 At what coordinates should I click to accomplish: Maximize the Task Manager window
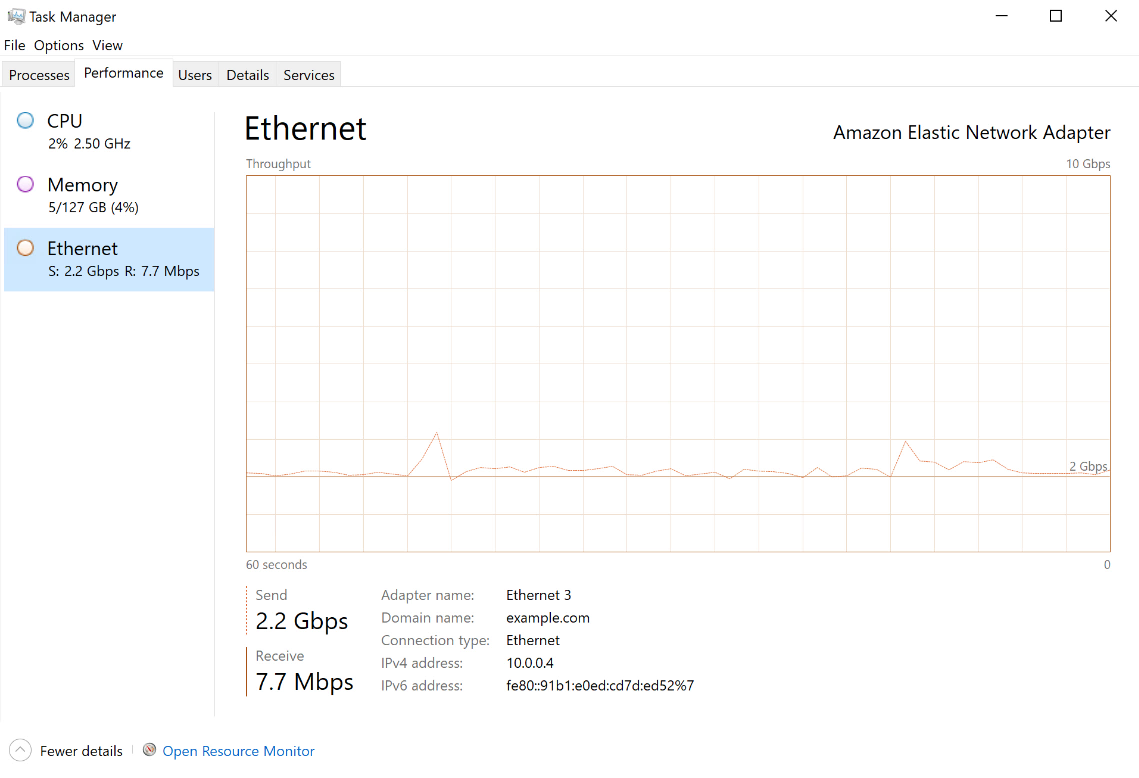point(1056,16)
